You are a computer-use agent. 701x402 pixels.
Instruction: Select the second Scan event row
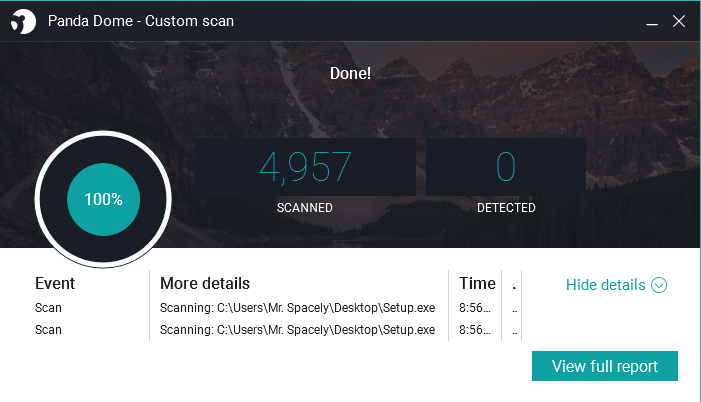48,330
